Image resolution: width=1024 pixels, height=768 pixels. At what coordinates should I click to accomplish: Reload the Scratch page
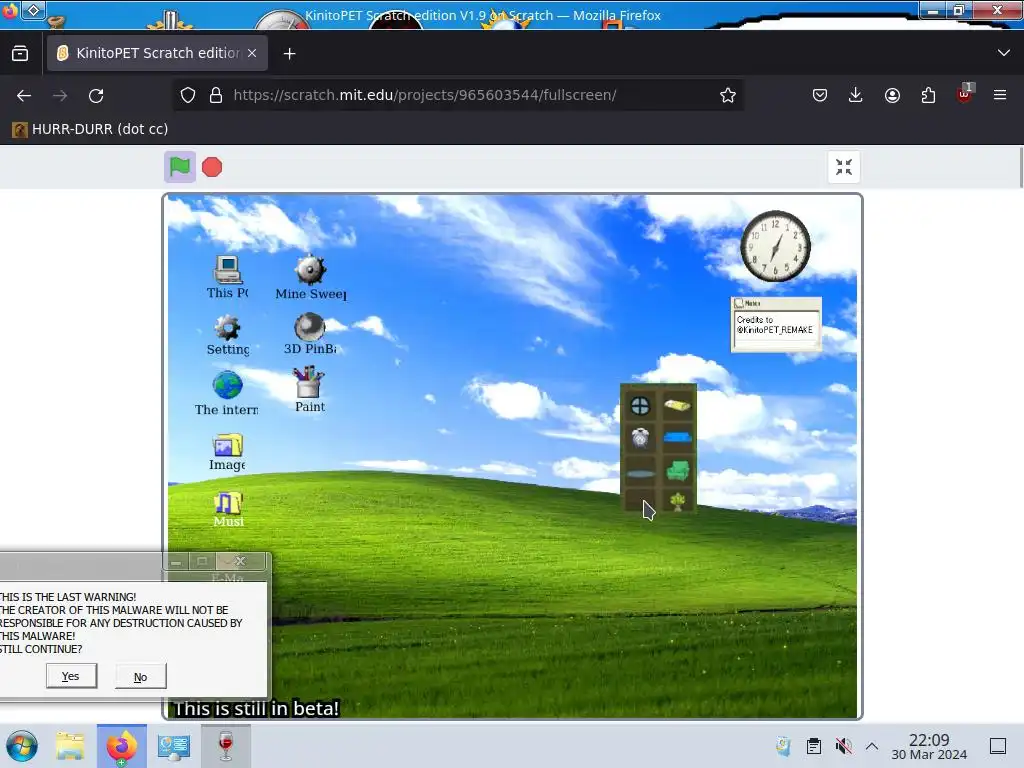96,95
